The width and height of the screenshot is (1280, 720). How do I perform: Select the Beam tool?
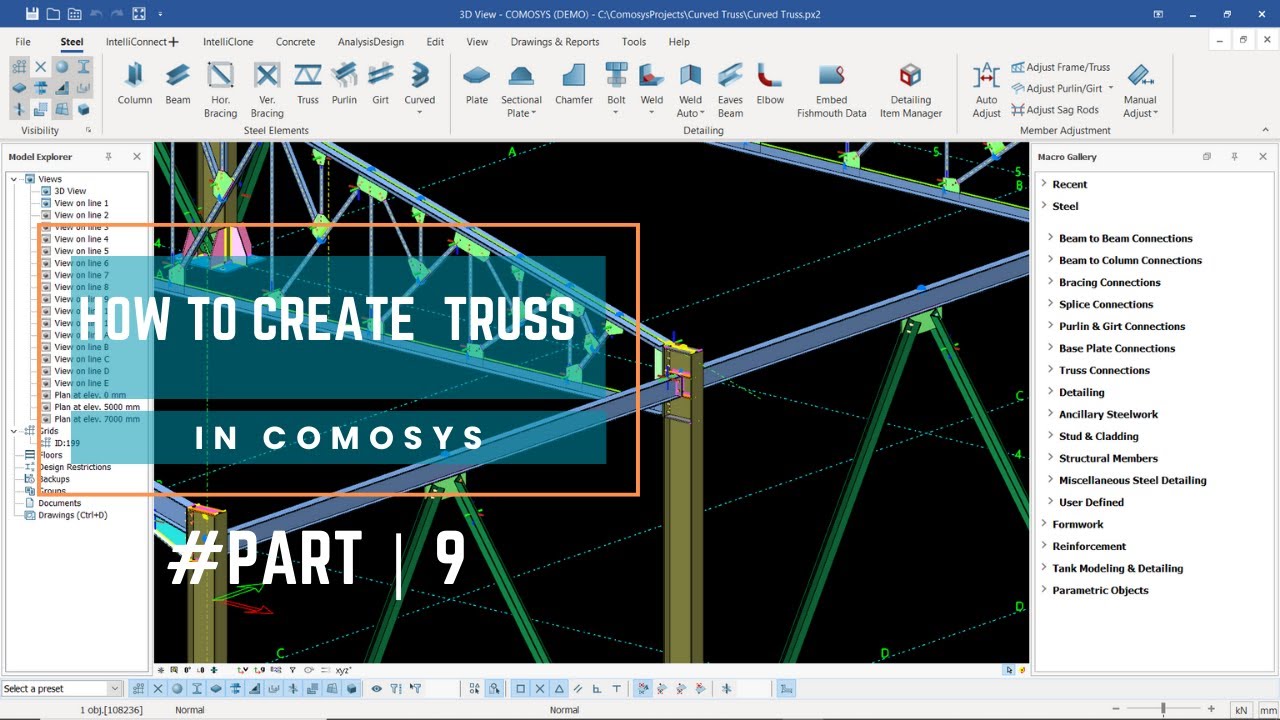tap(178, 83)
